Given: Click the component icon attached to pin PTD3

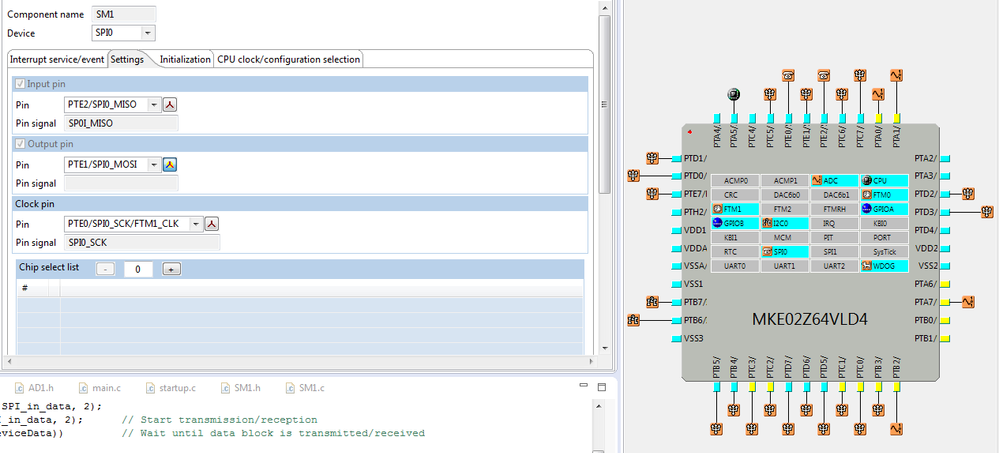Looking at the screenshot, I should tap(988, 211).
